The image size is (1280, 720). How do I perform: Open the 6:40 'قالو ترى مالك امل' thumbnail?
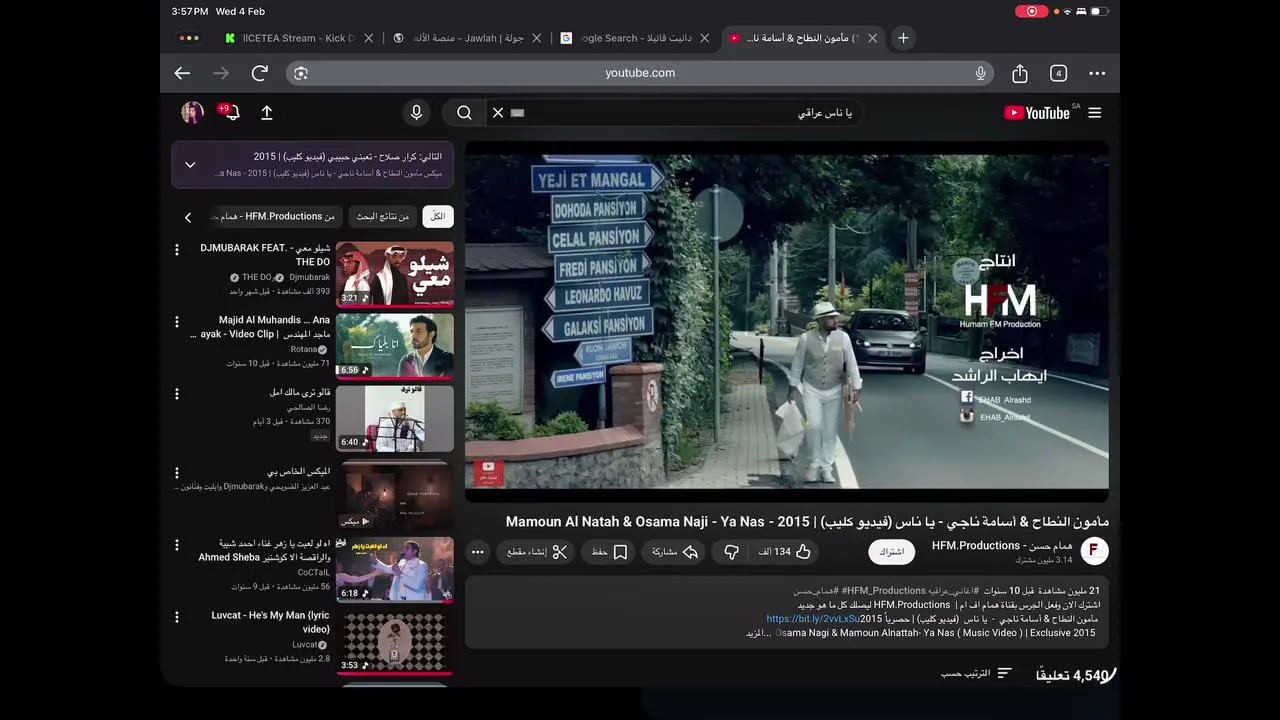pyautogui.click(x=395, y=418)
